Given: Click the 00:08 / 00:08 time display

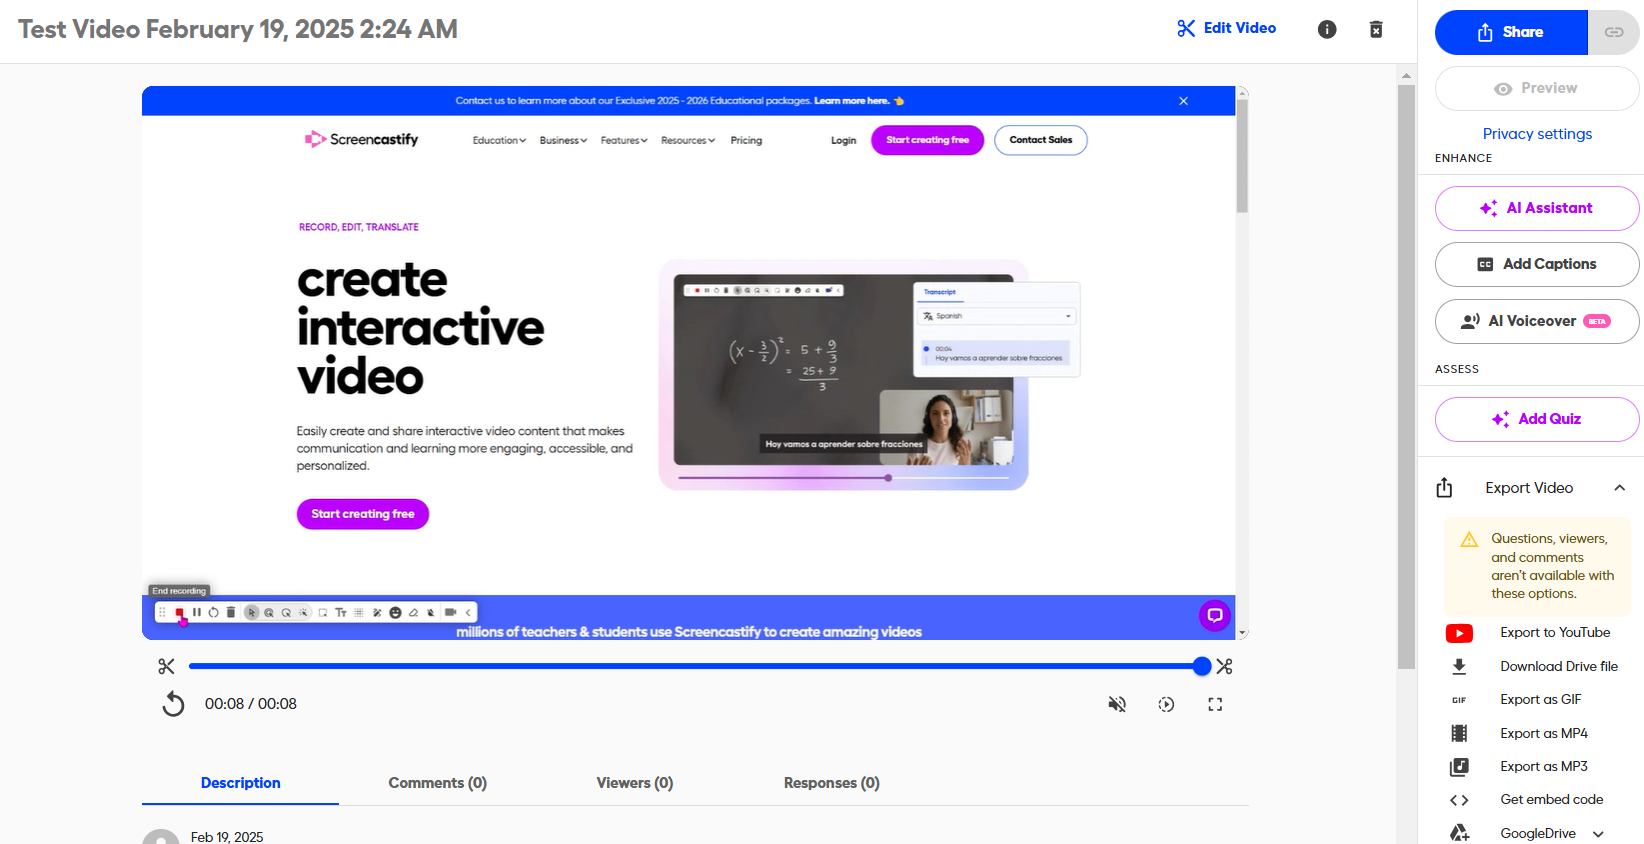Looking at the screenshot, I should point(251,704).
